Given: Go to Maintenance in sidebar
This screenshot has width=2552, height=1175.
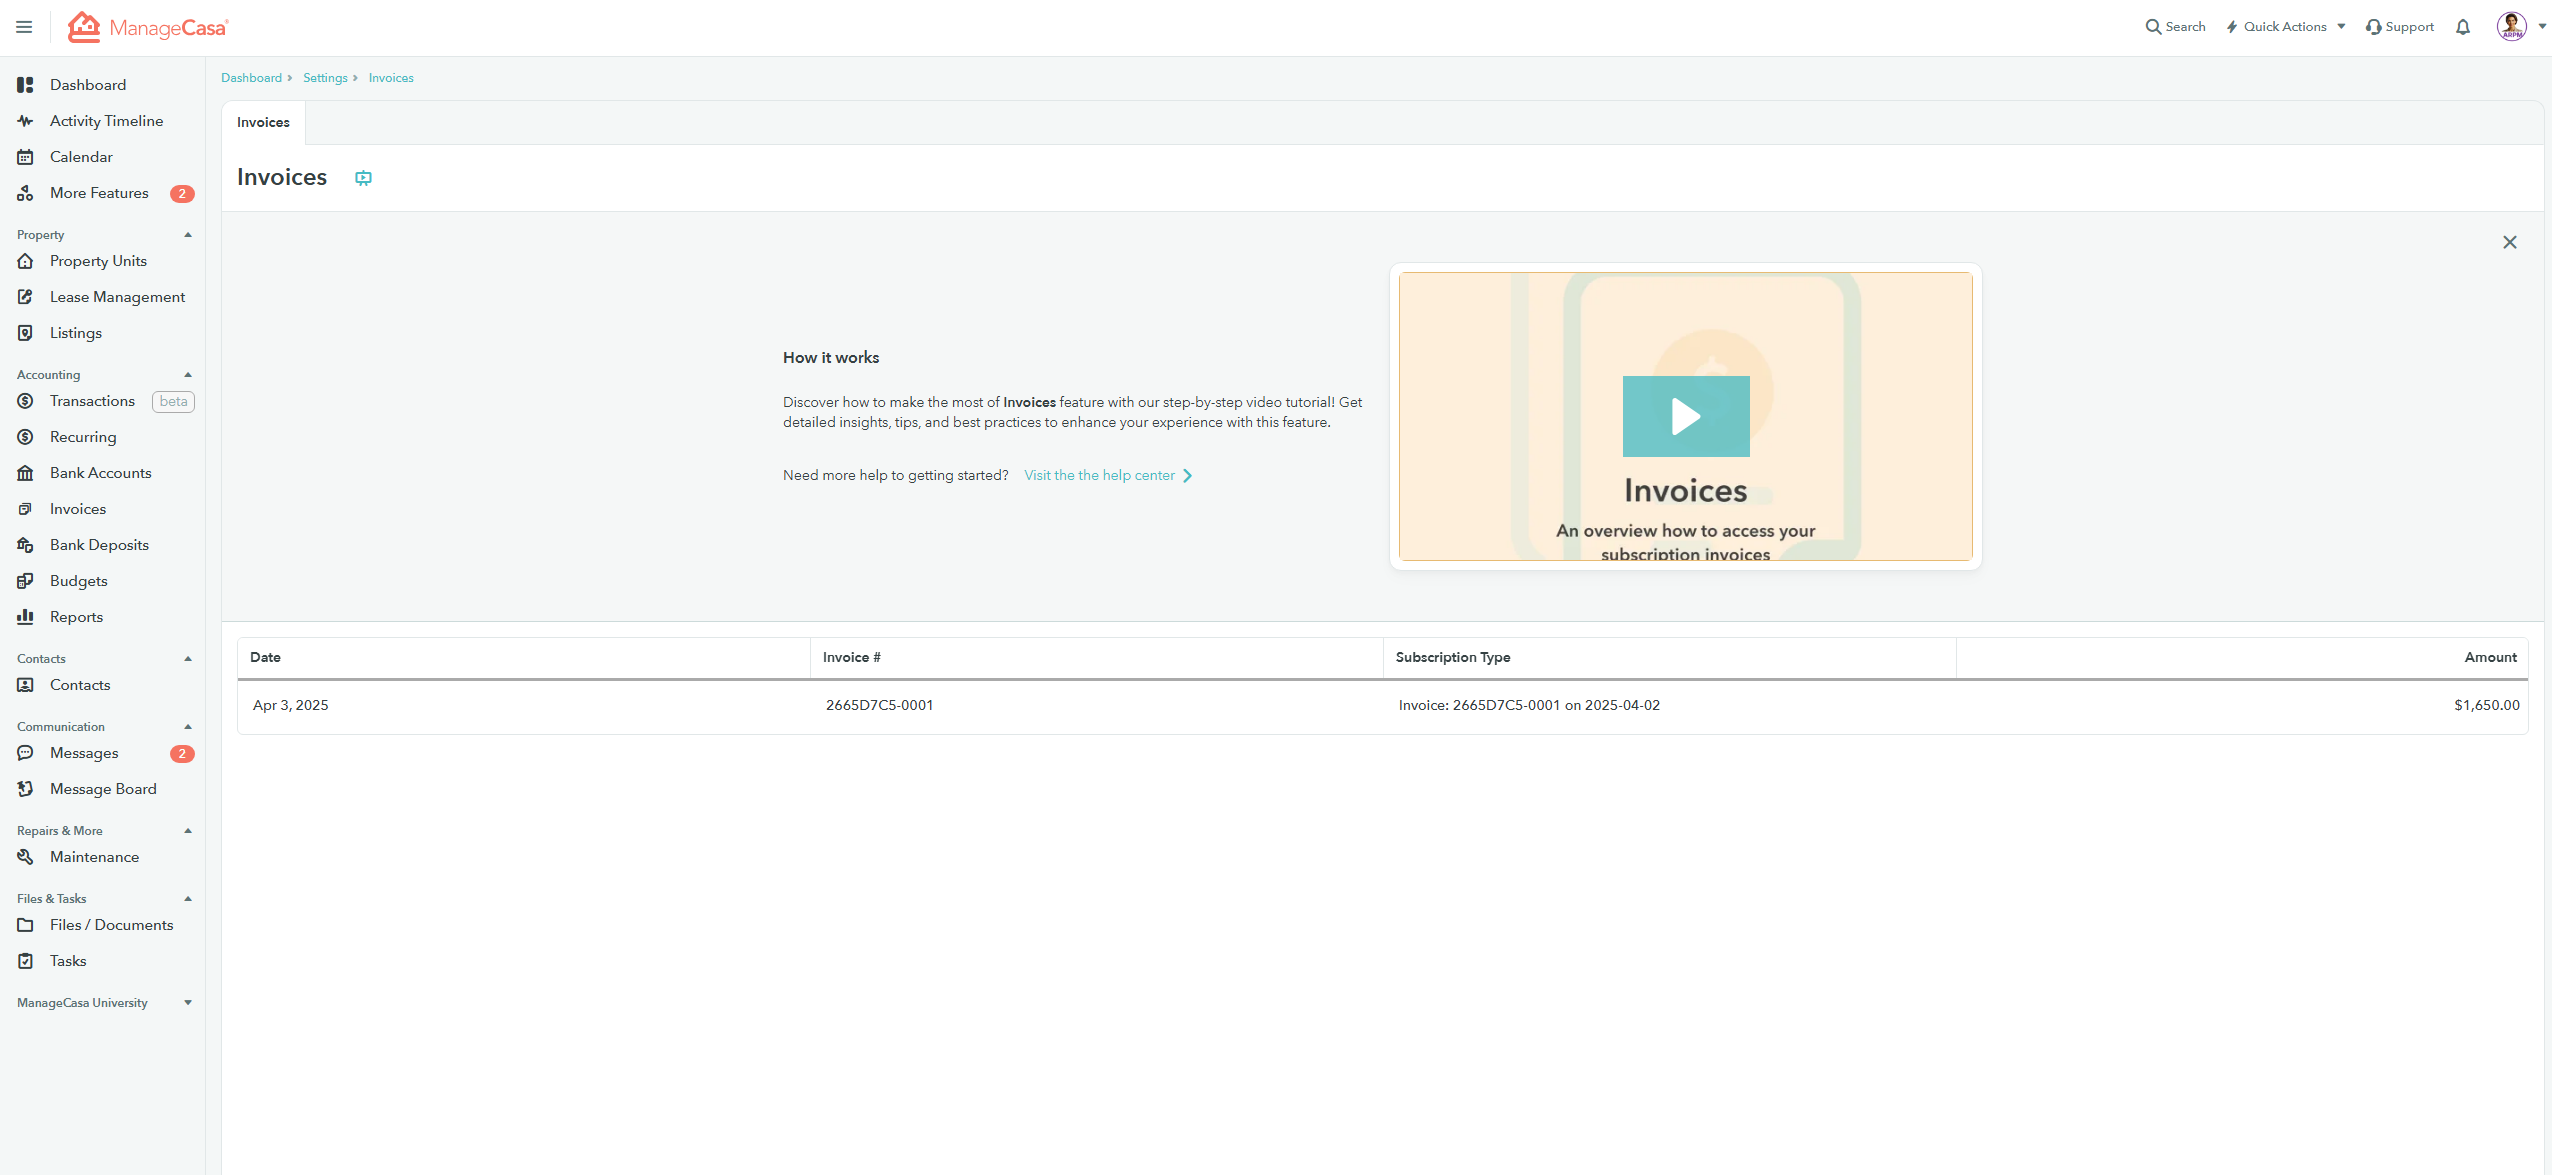Looking at the screenshot, I should click(x=94, y=857).
